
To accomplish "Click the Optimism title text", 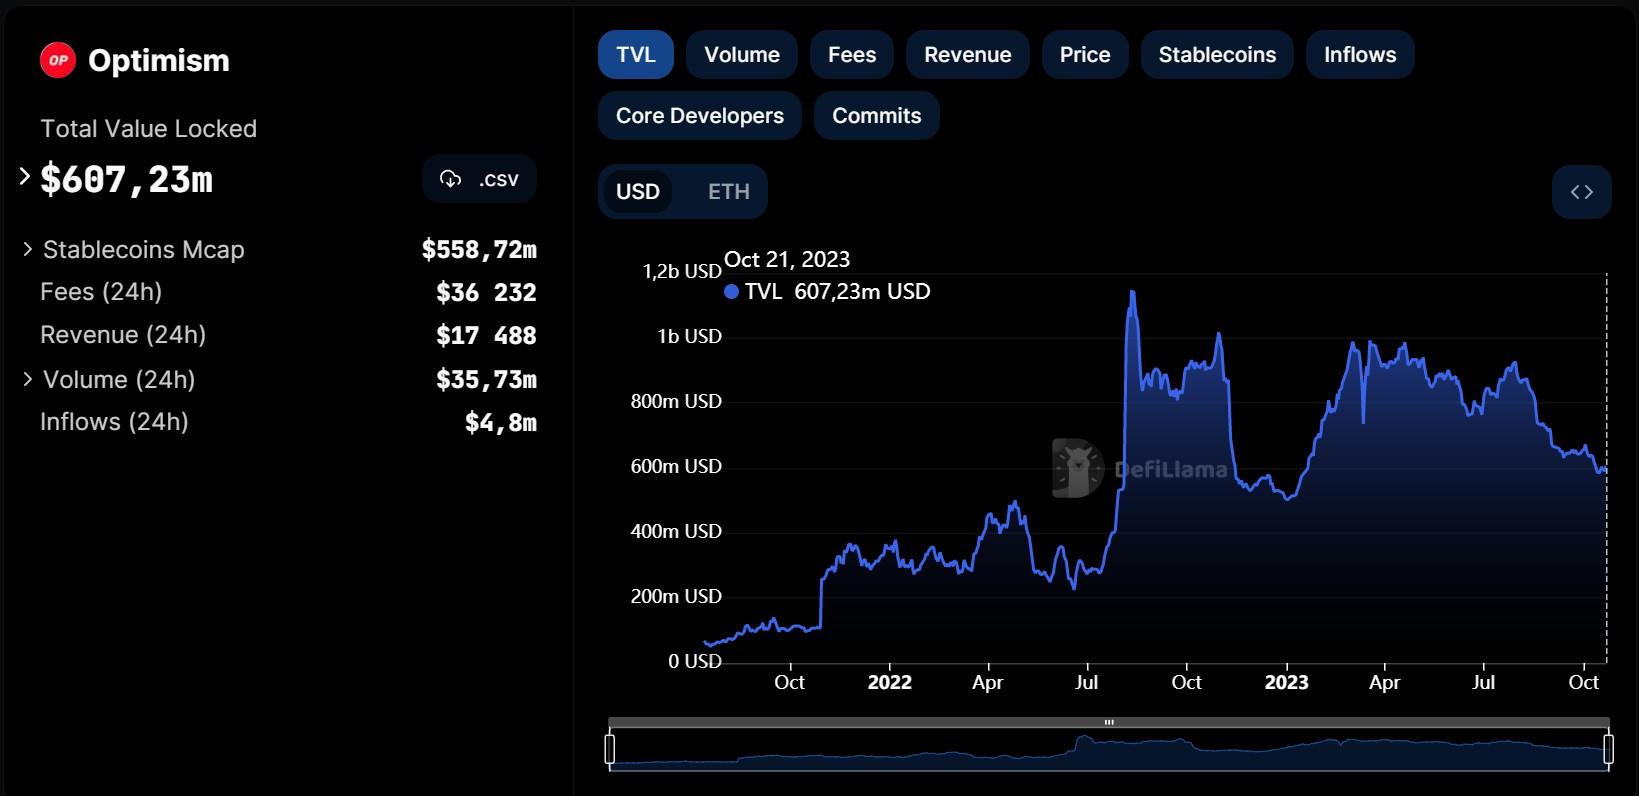I will (x=159, y=60).
